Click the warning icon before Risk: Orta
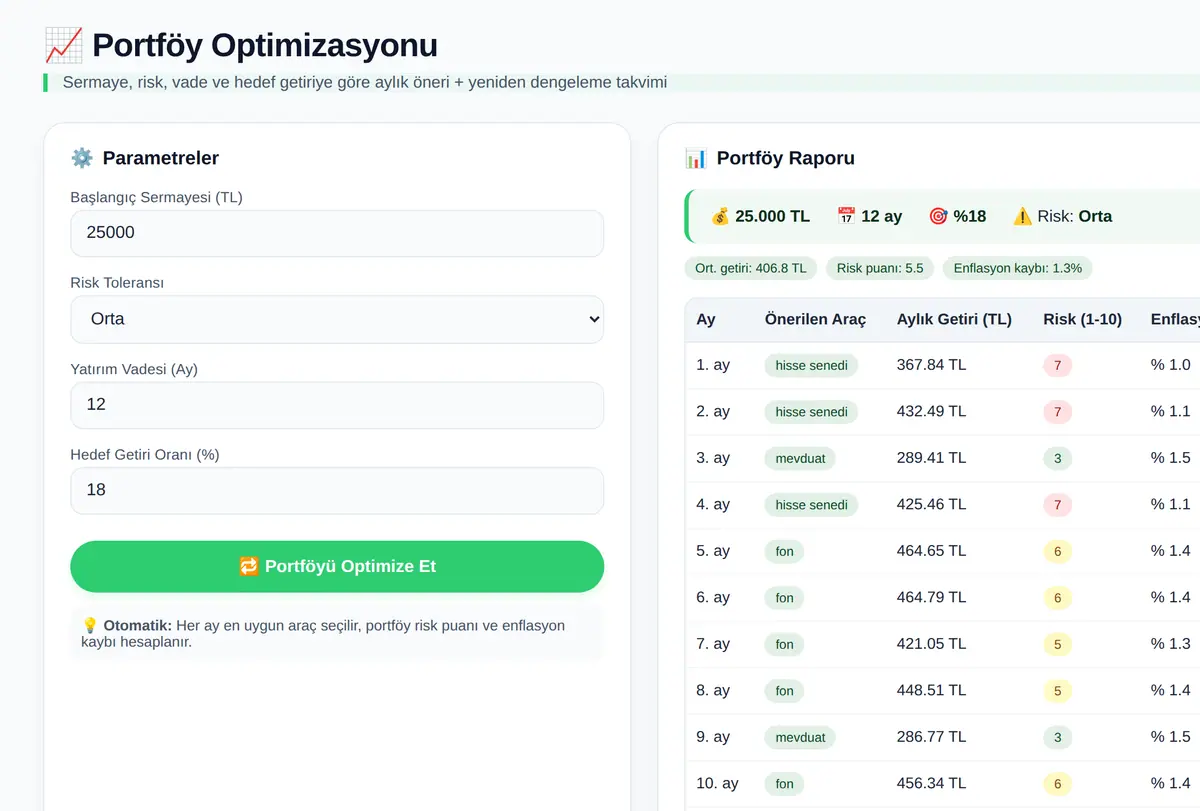The width and height of the screenshot is (1200, 811). tap(1022, 216)
